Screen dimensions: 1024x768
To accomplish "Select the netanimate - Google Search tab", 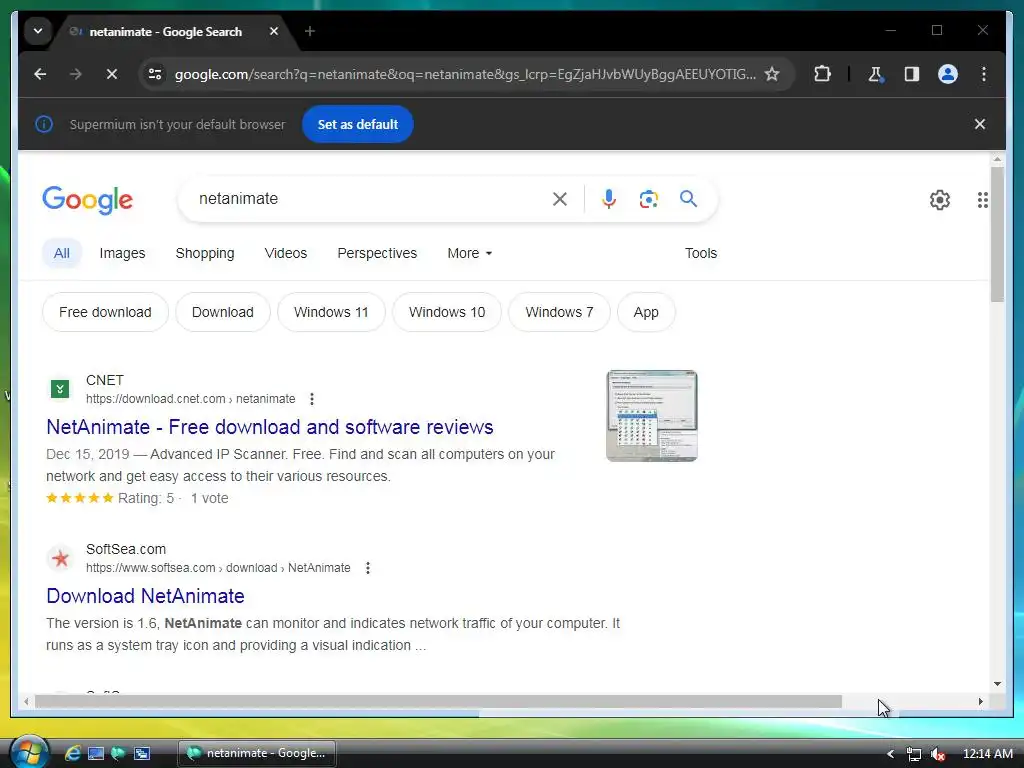I will (x=165, y=31).
